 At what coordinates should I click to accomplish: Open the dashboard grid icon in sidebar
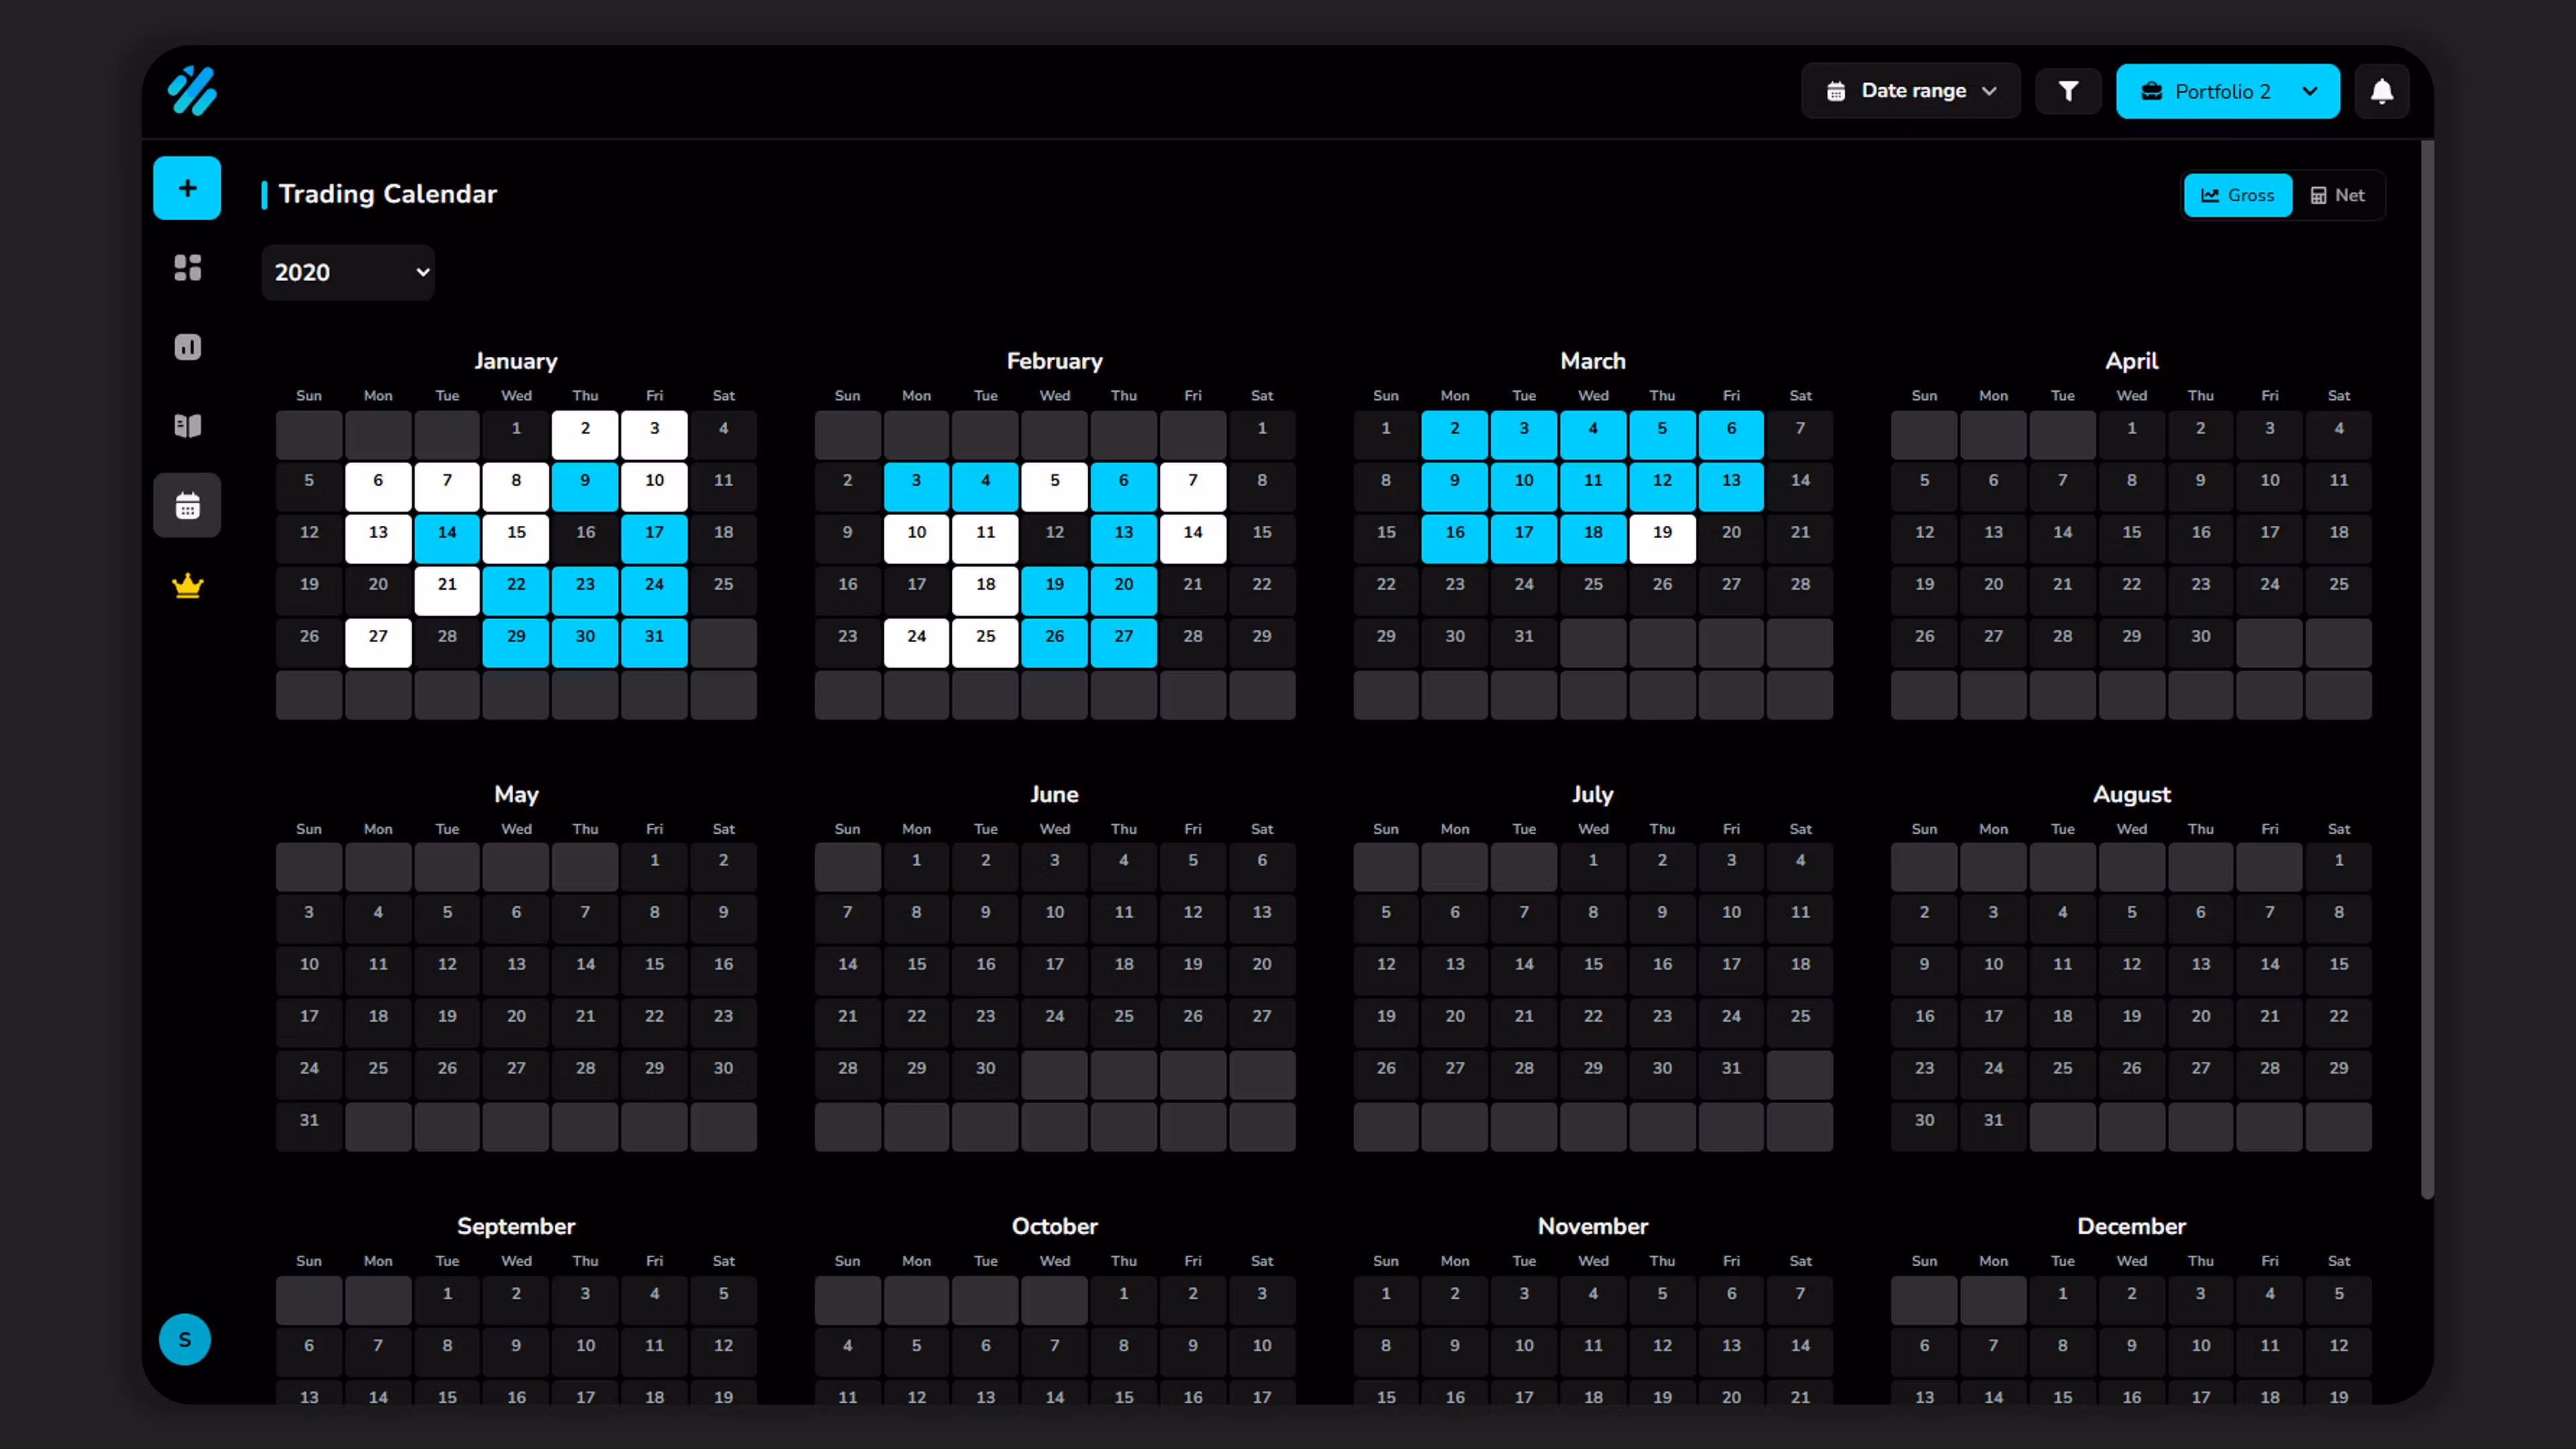click(187, 268)
